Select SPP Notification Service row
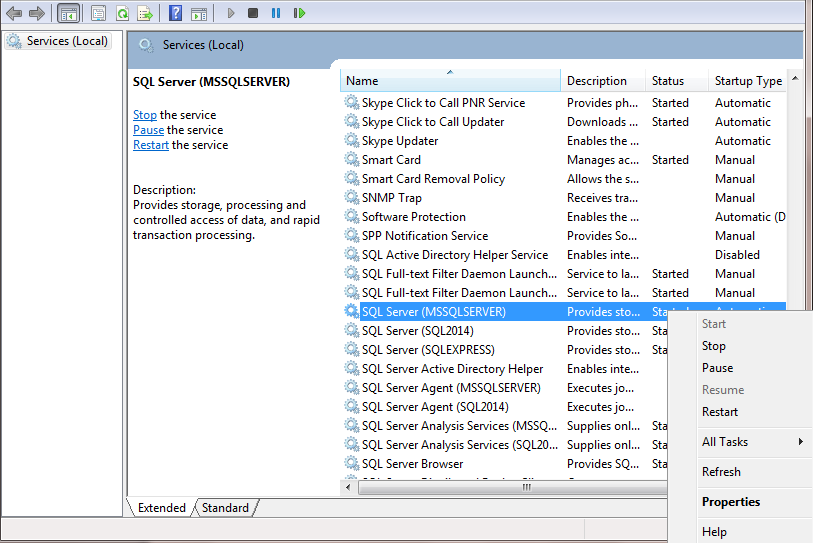 (x=425, y=235)
